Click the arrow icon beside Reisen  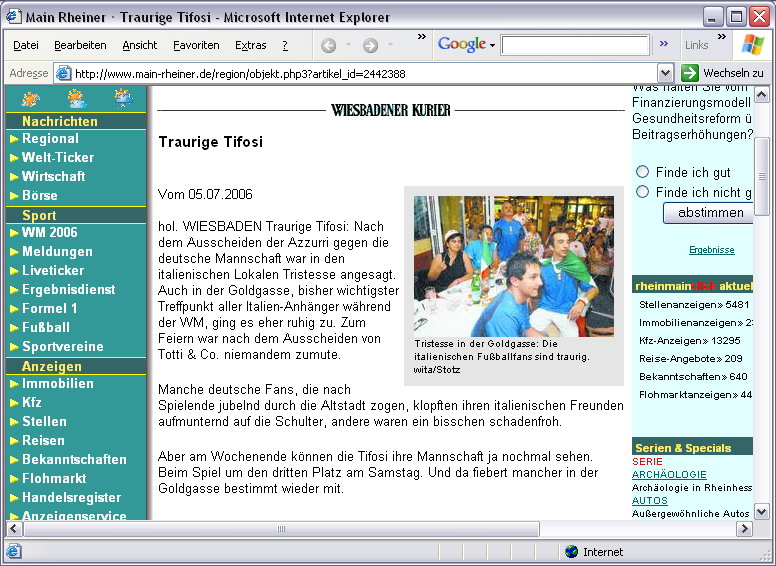(14, 441)
